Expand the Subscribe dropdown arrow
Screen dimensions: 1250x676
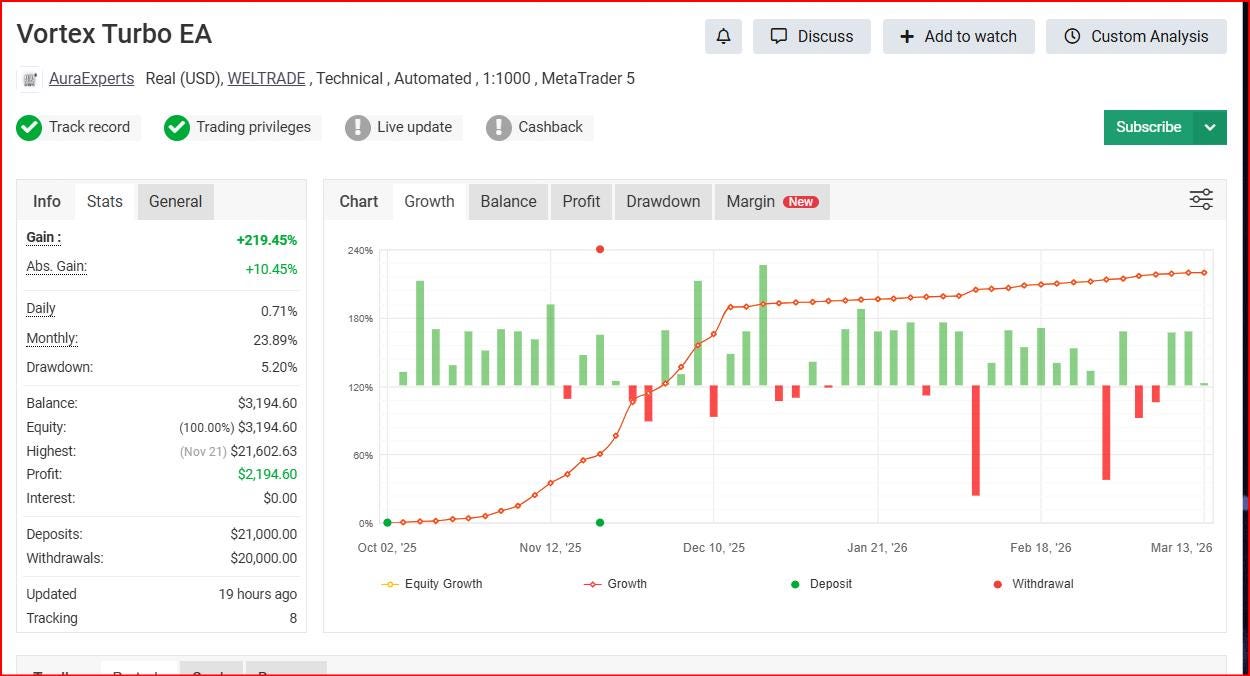1210,127
